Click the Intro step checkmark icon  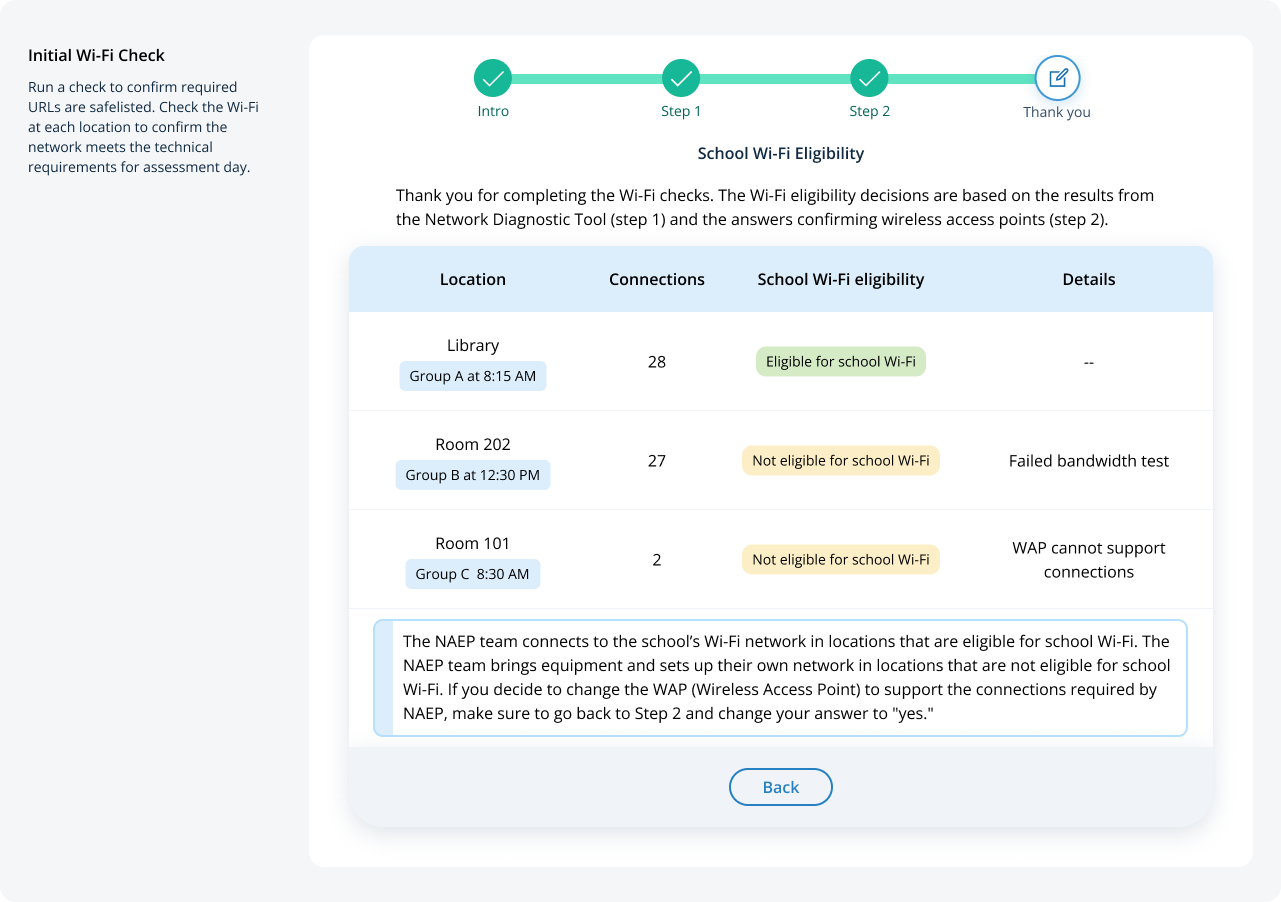(493, 78)
